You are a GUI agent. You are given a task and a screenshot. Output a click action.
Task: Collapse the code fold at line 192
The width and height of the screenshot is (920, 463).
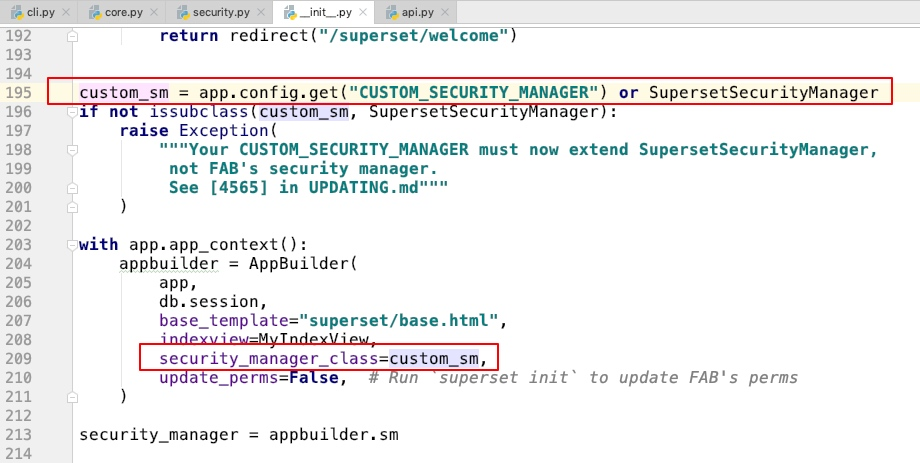click(x=72, y=36)
